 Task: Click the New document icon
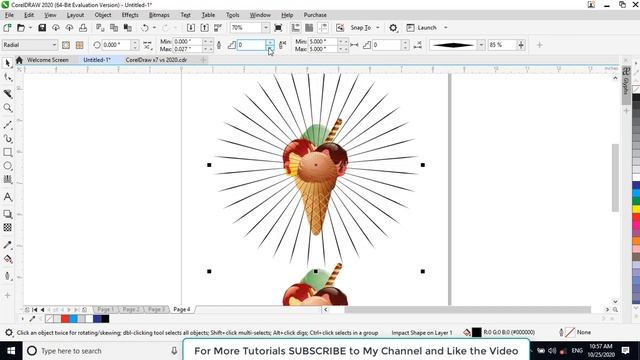pos(7,28)
